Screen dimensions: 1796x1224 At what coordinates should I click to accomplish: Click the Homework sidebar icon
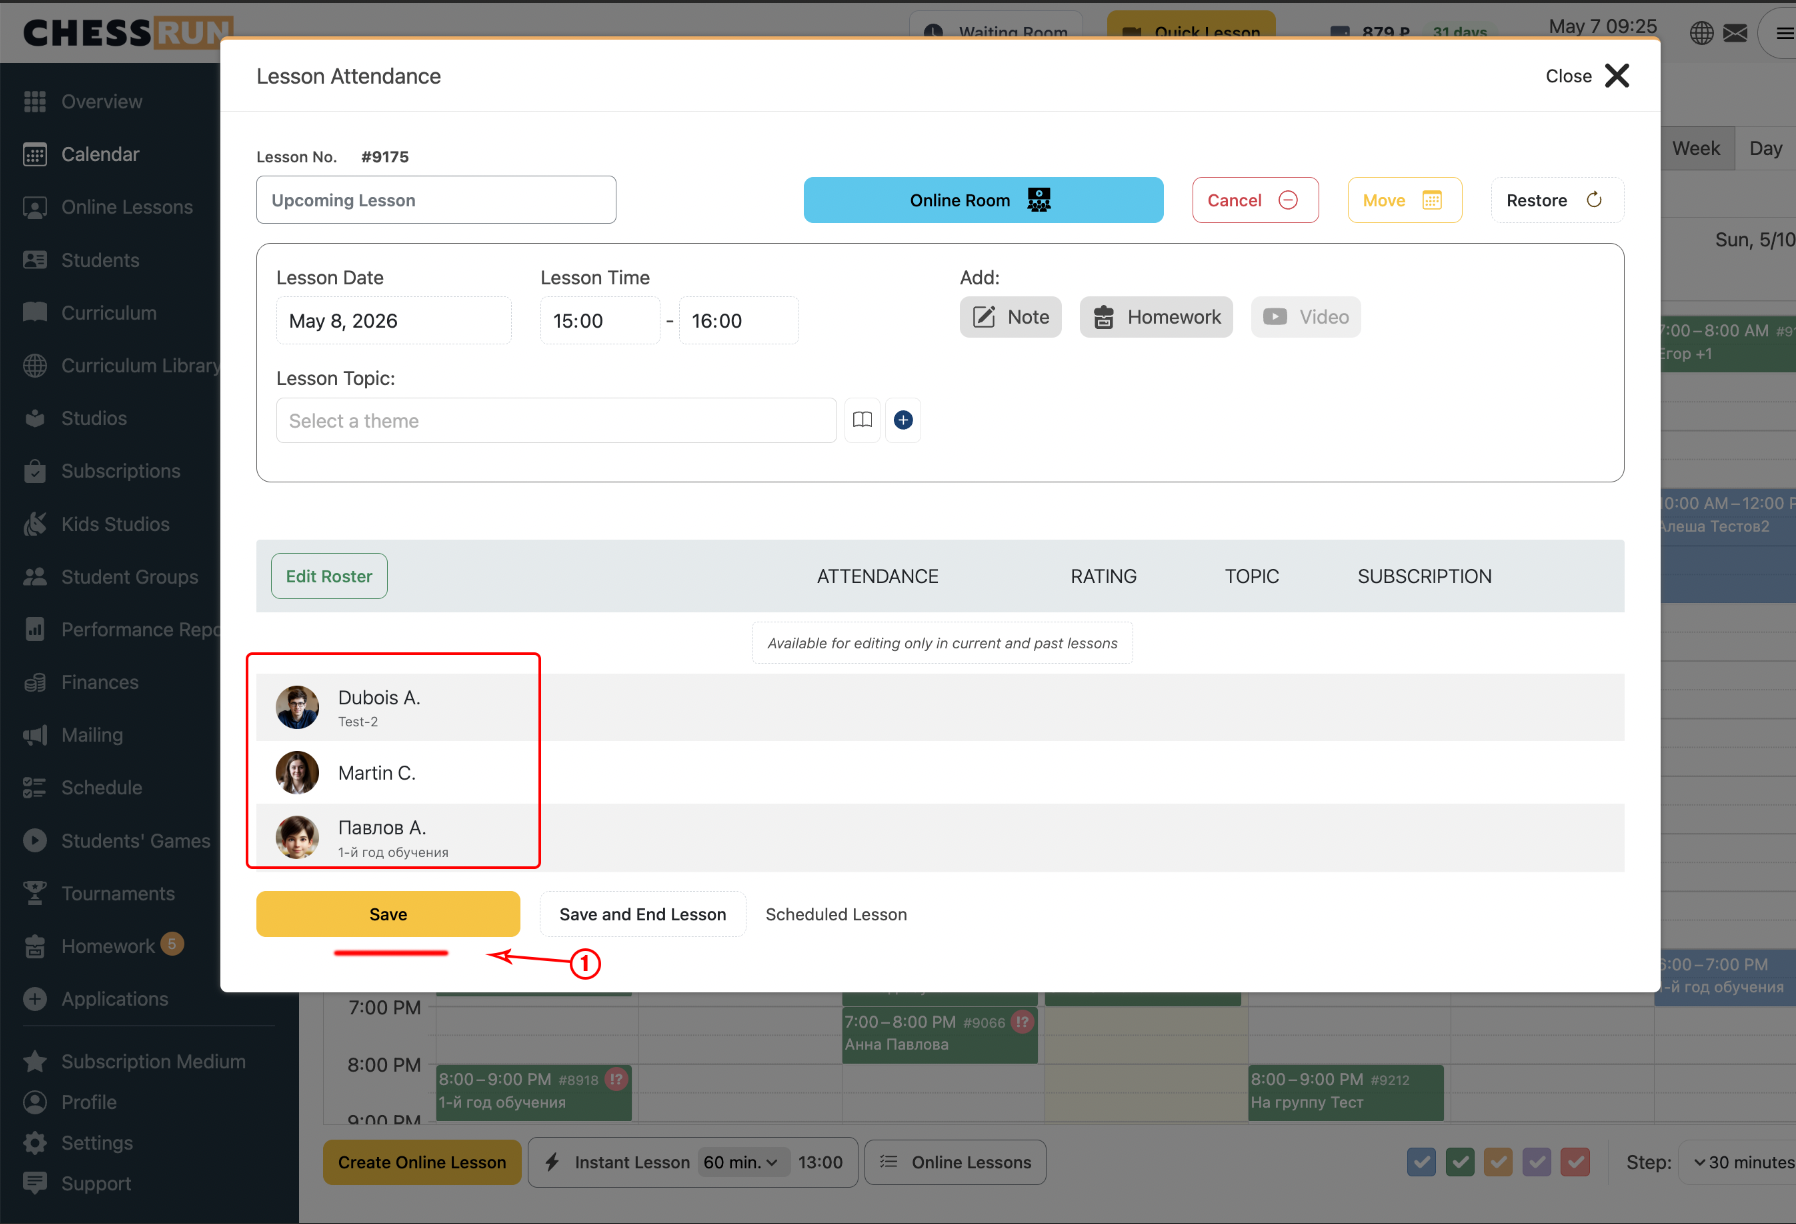(x=35, y=946)
